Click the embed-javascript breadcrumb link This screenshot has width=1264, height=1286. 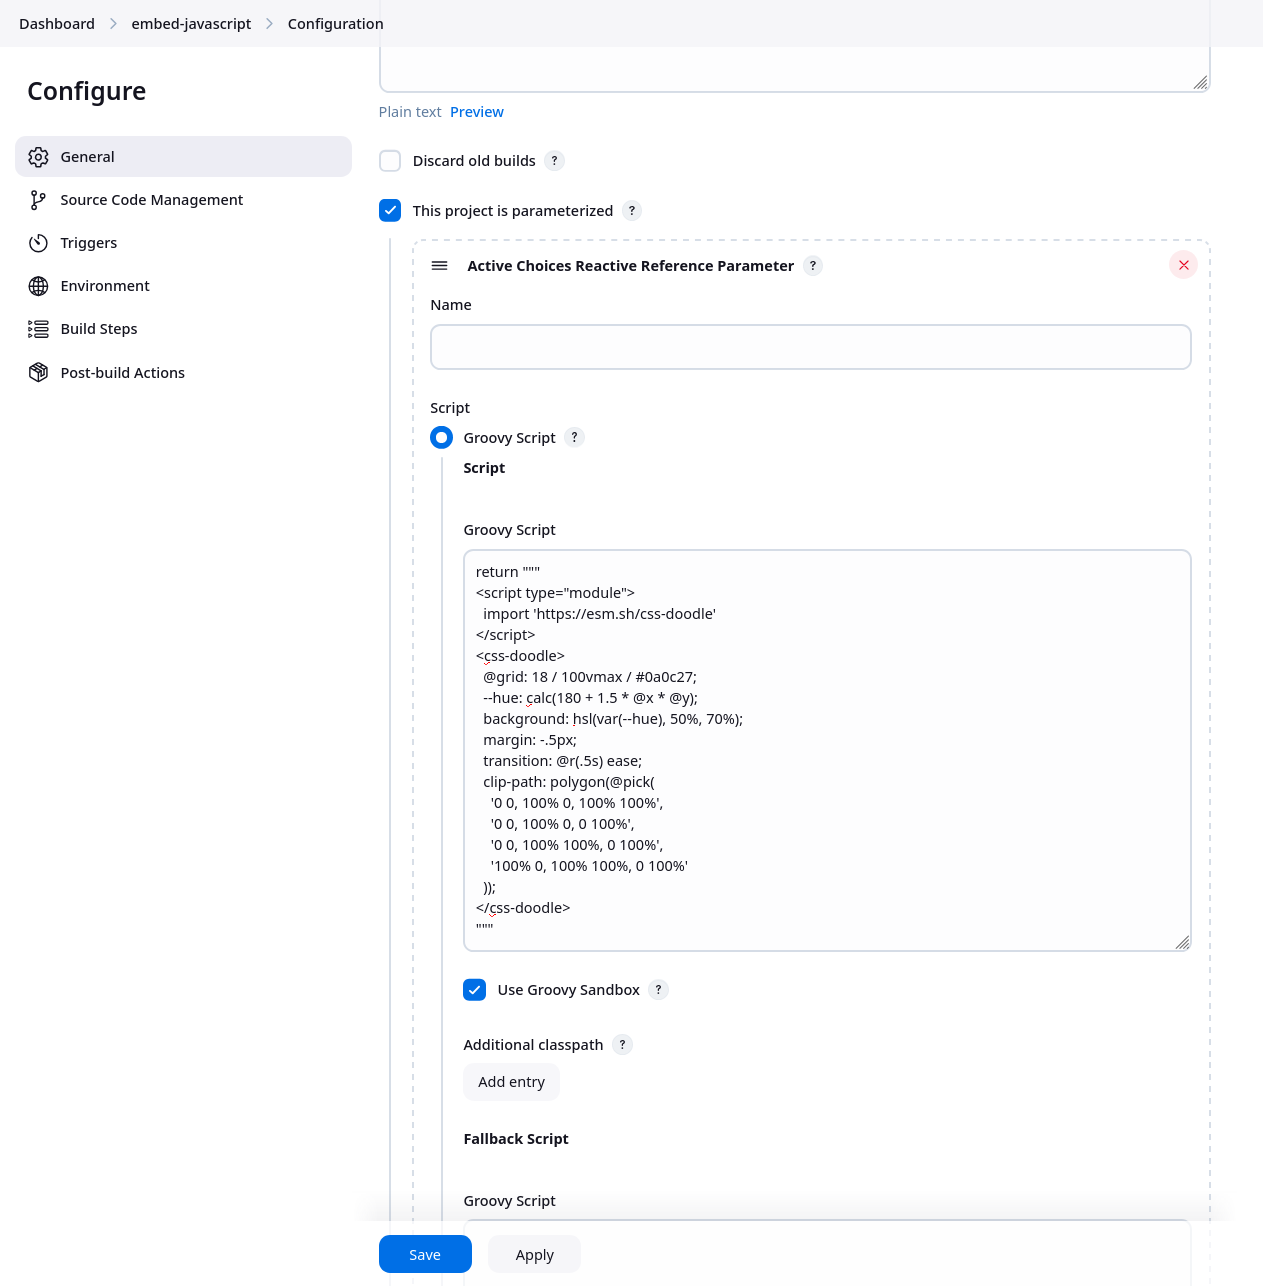[191, 24]
